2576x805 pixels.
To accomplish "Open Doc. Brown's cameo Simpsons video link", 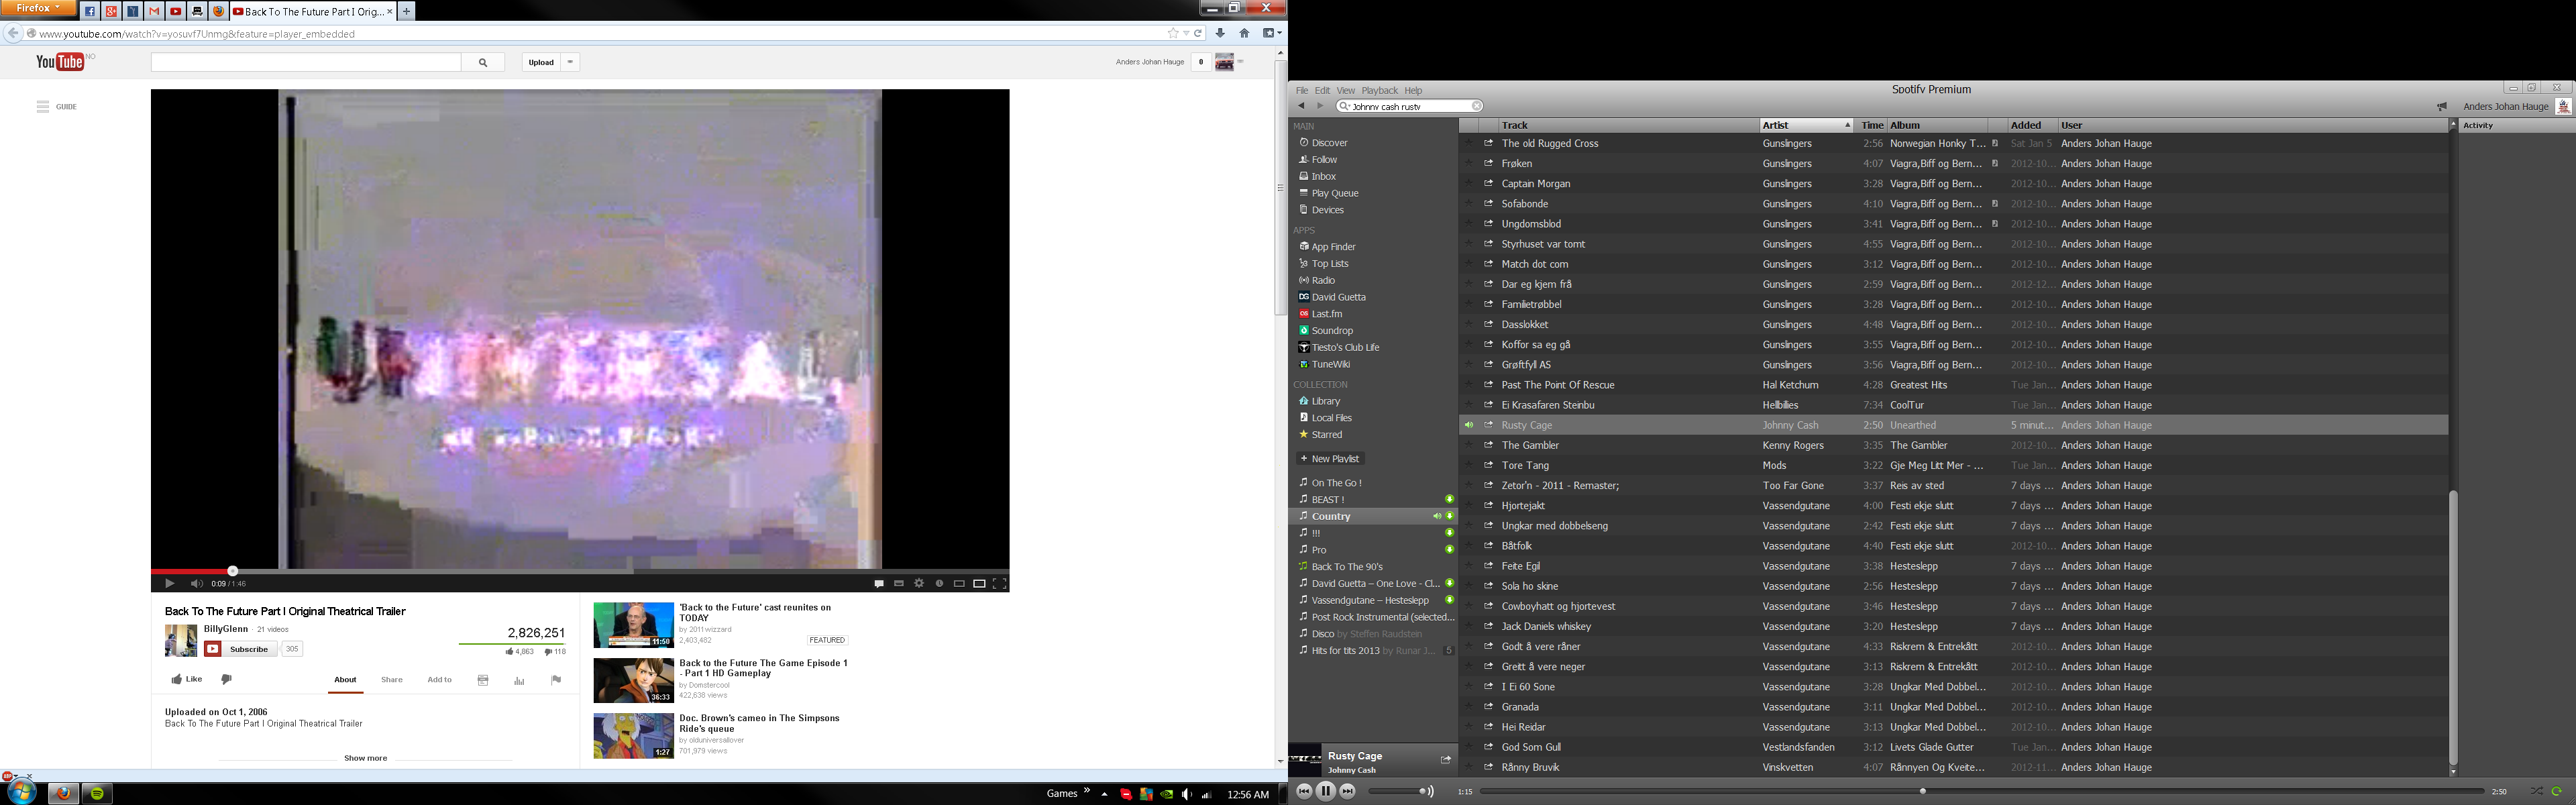I will [x=759, y=723].
